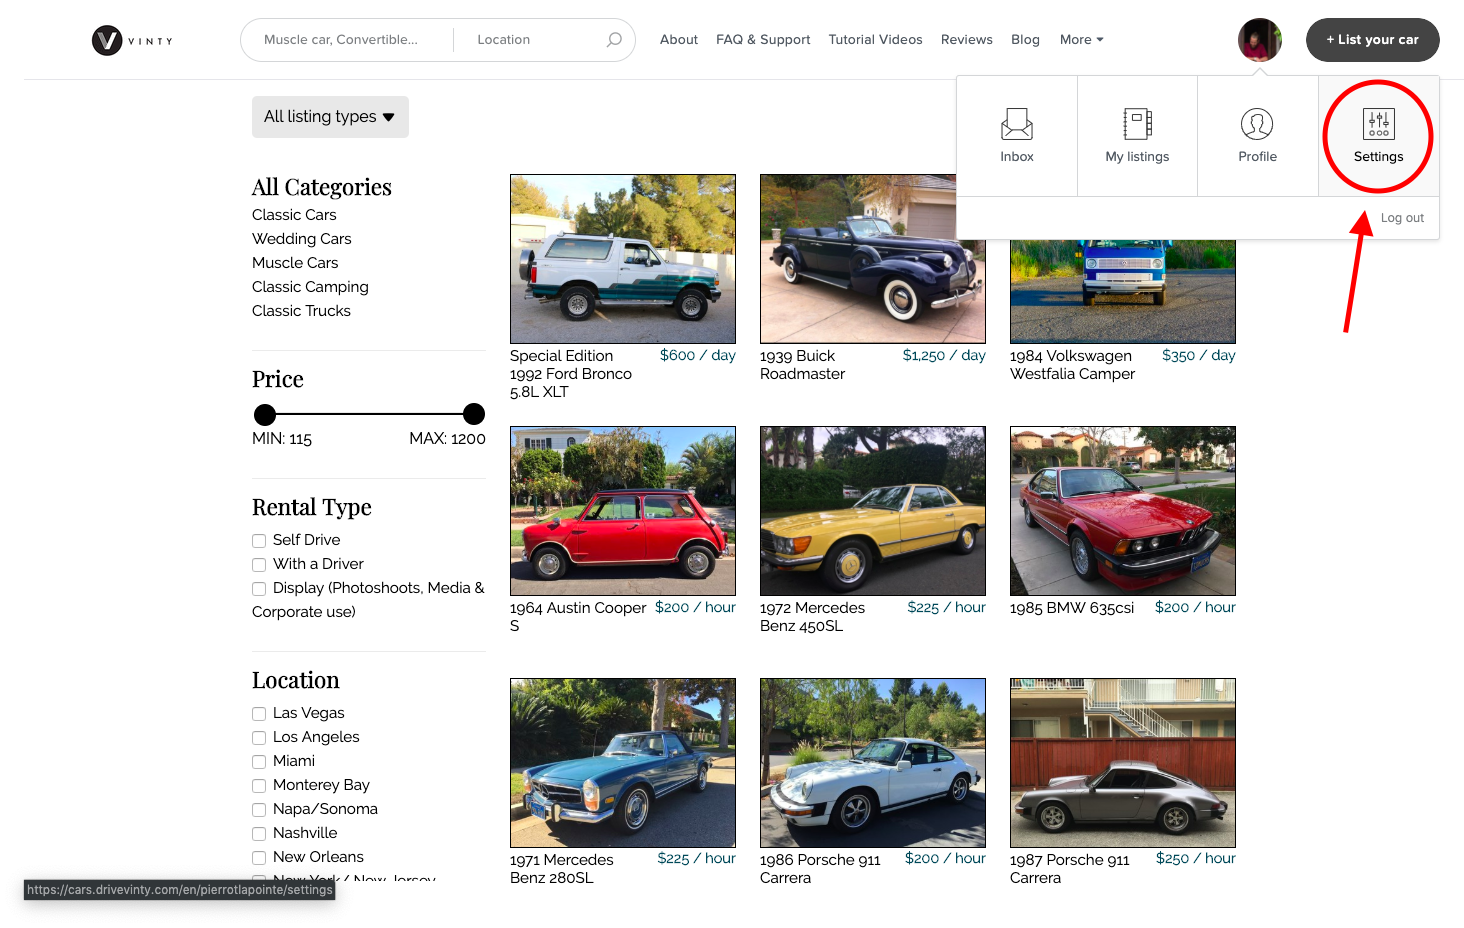Click the 1939 Buick Roadmaster title
The image size is (1464, 928).
click(x=802, y=365)
